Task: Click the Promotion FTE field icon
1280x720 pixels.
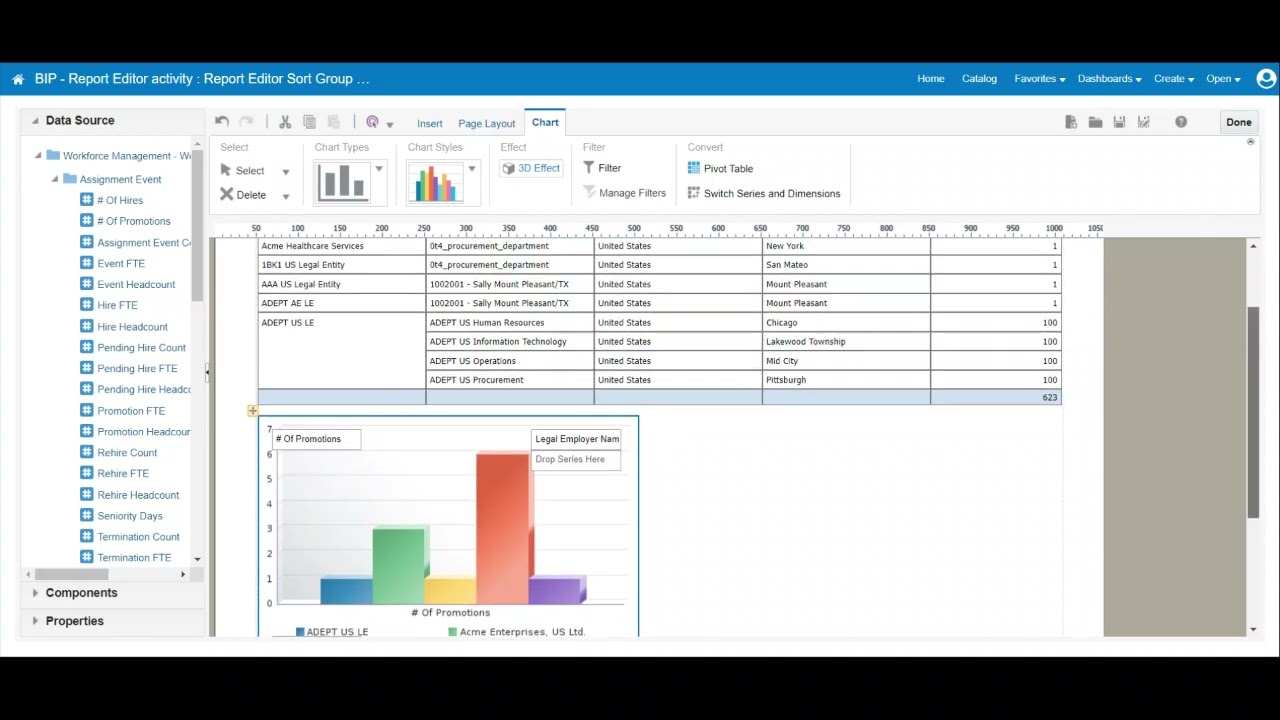Action: point(87,410)
